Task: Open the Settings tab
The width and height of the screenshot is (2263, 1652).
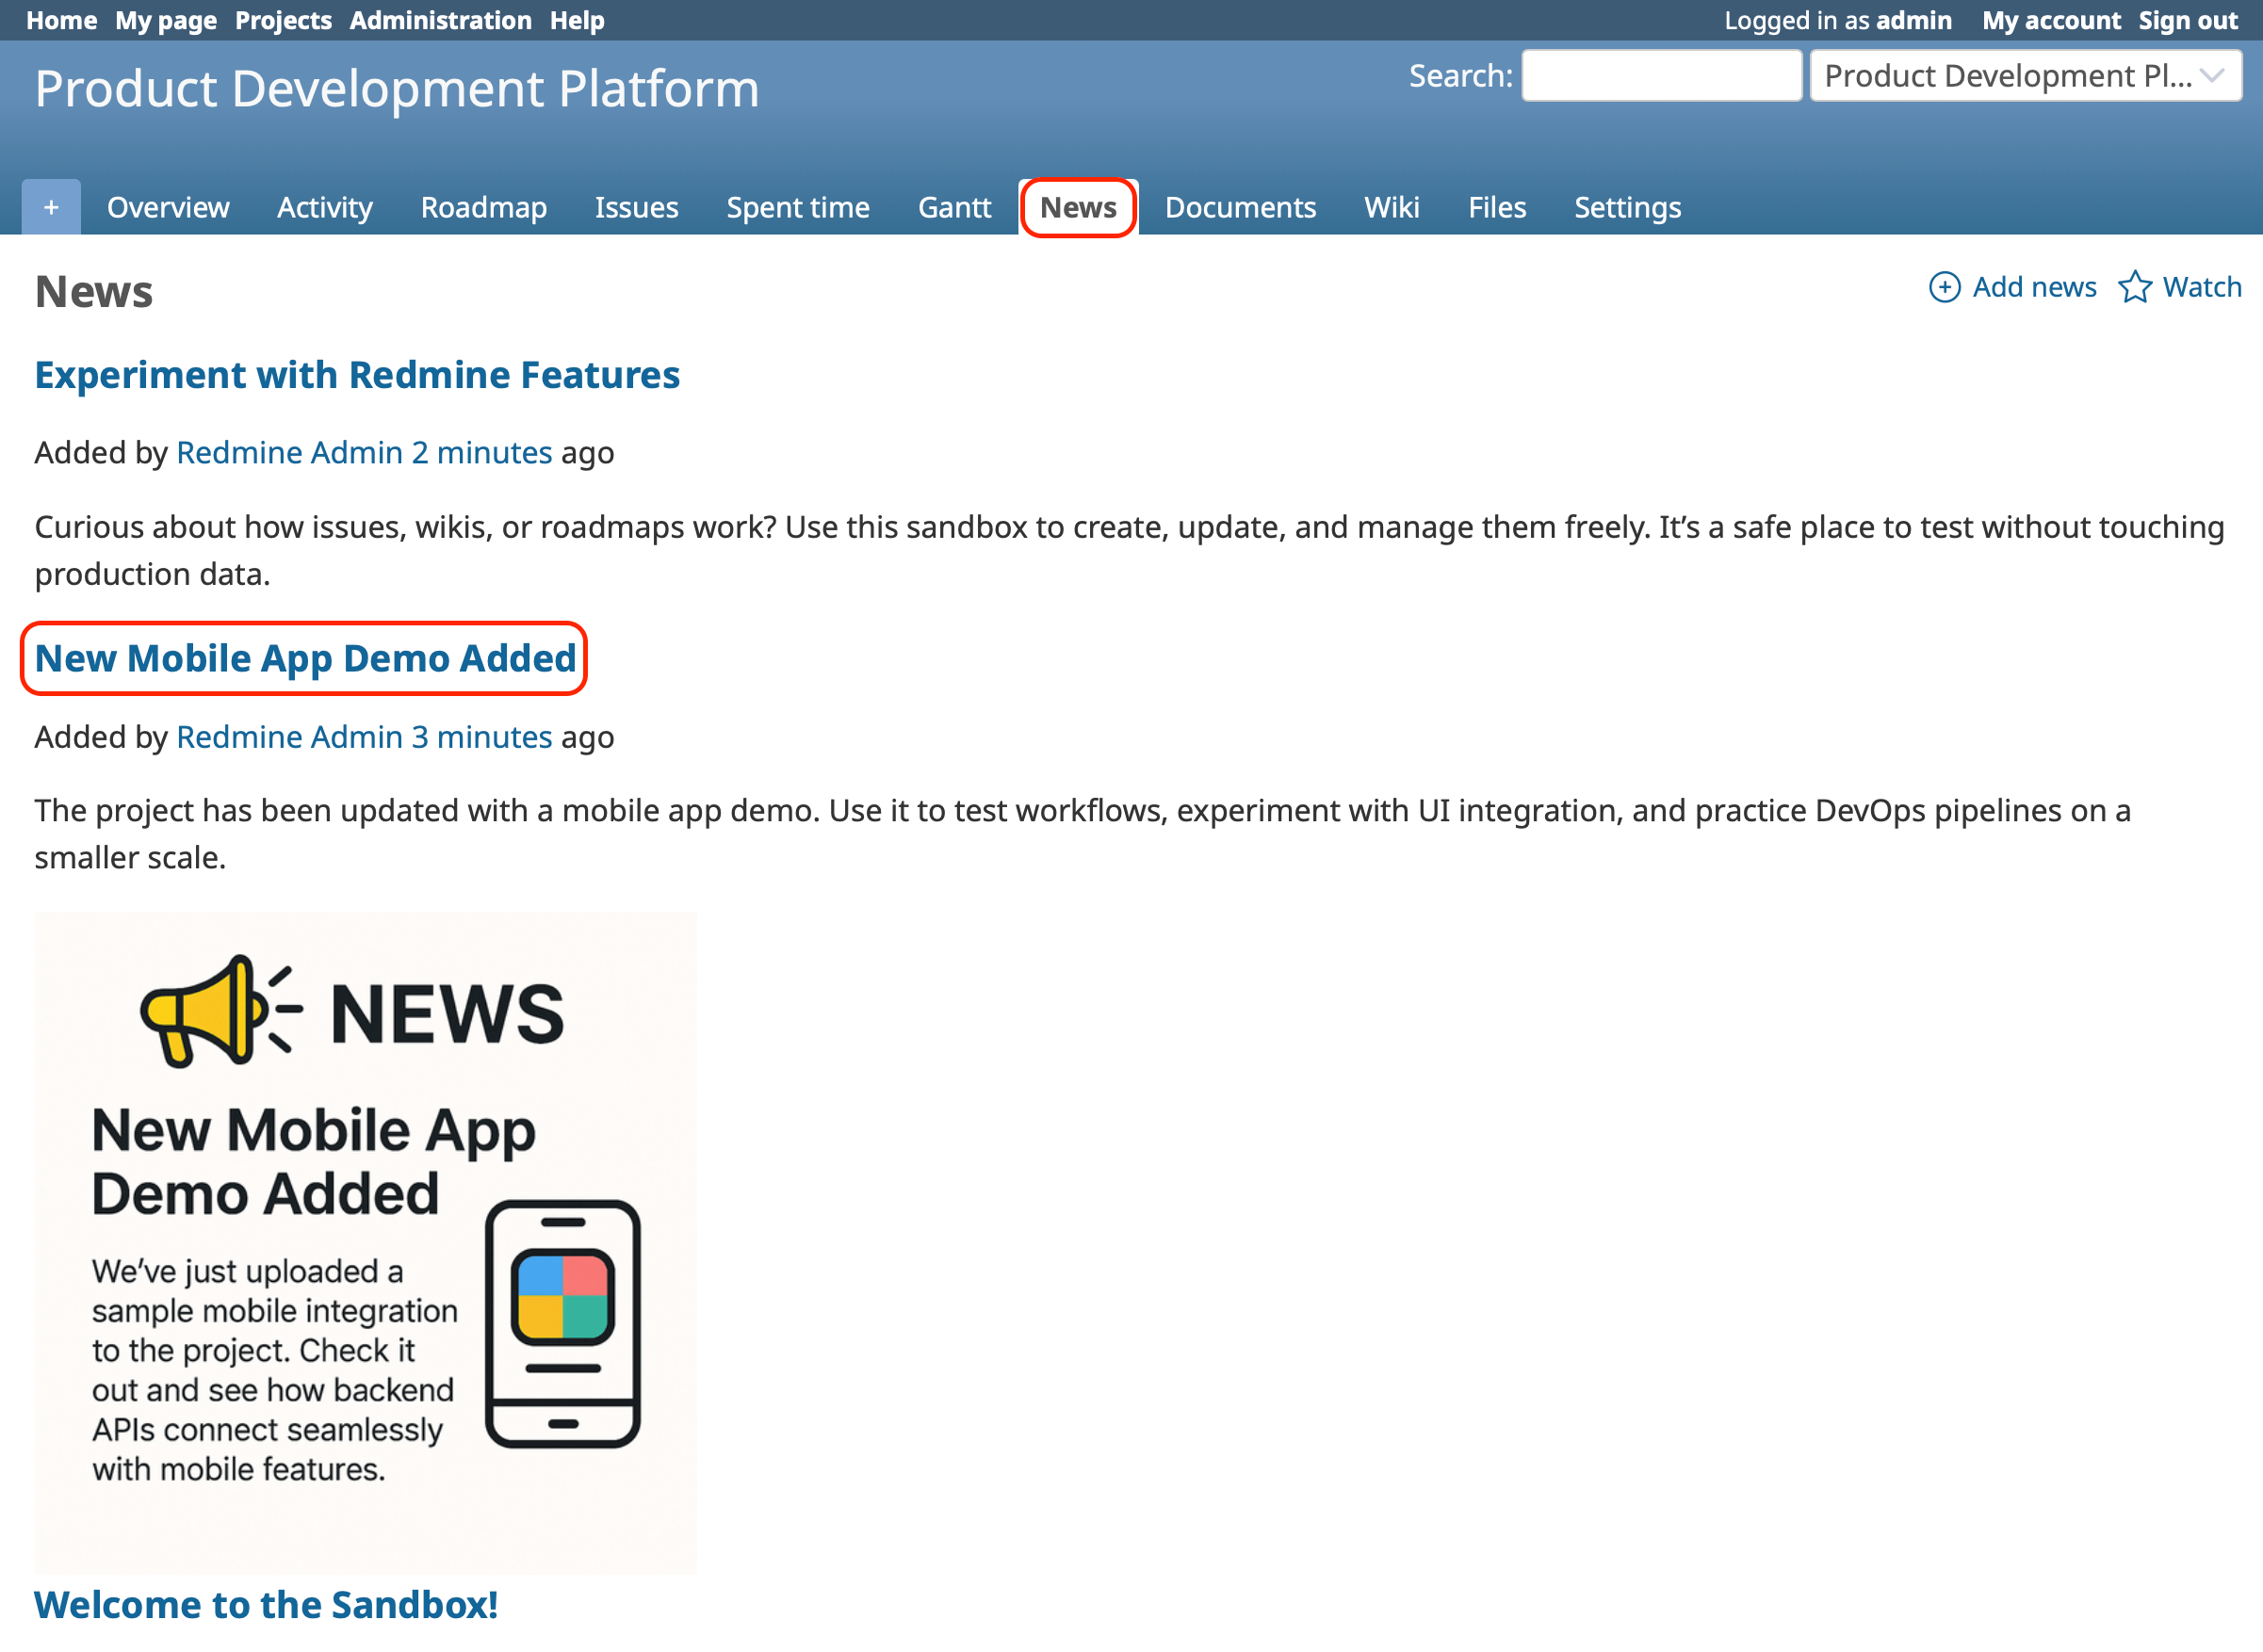Action: [x=1626, y=207]
